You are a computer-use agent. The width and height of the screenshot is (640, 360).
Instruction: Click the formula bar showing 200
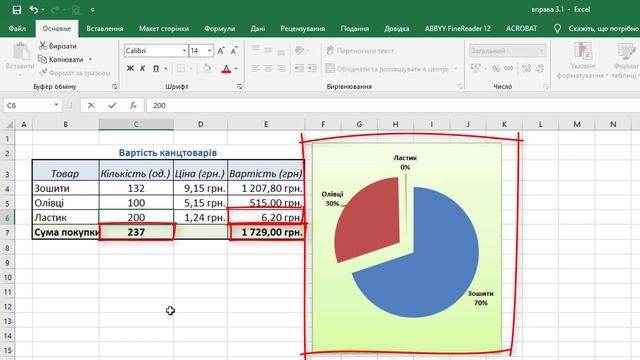tap(393, 105)
